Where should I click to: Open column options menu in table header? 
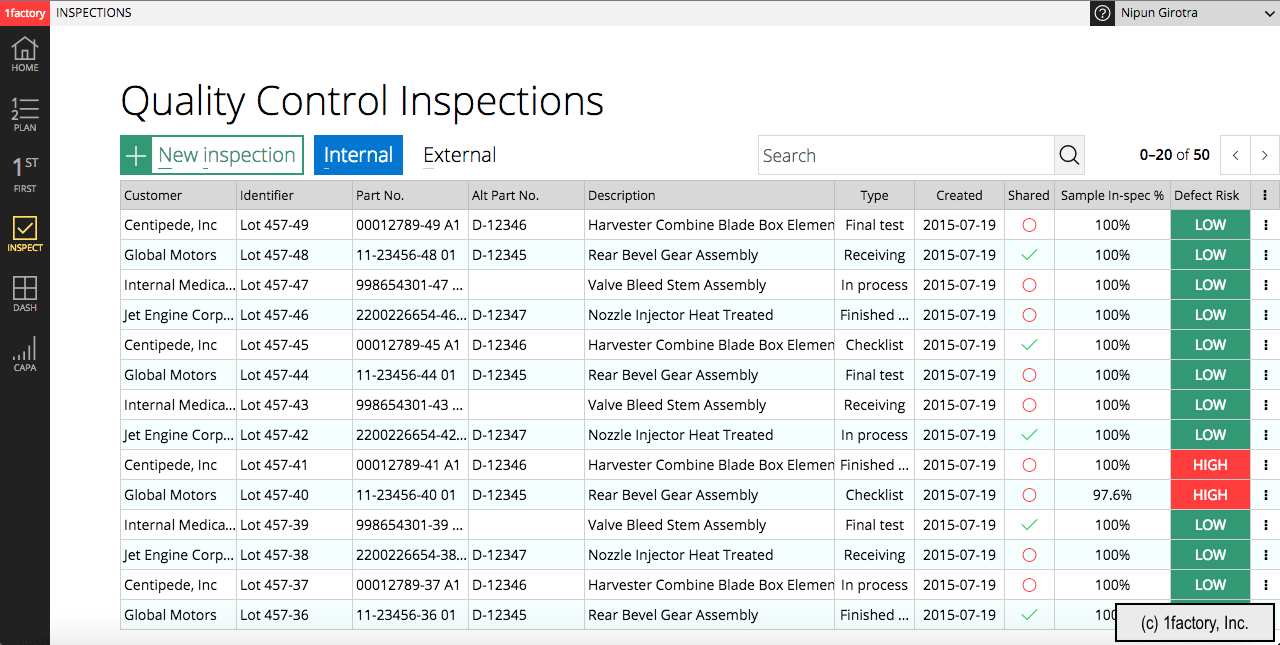[1265, 195]
